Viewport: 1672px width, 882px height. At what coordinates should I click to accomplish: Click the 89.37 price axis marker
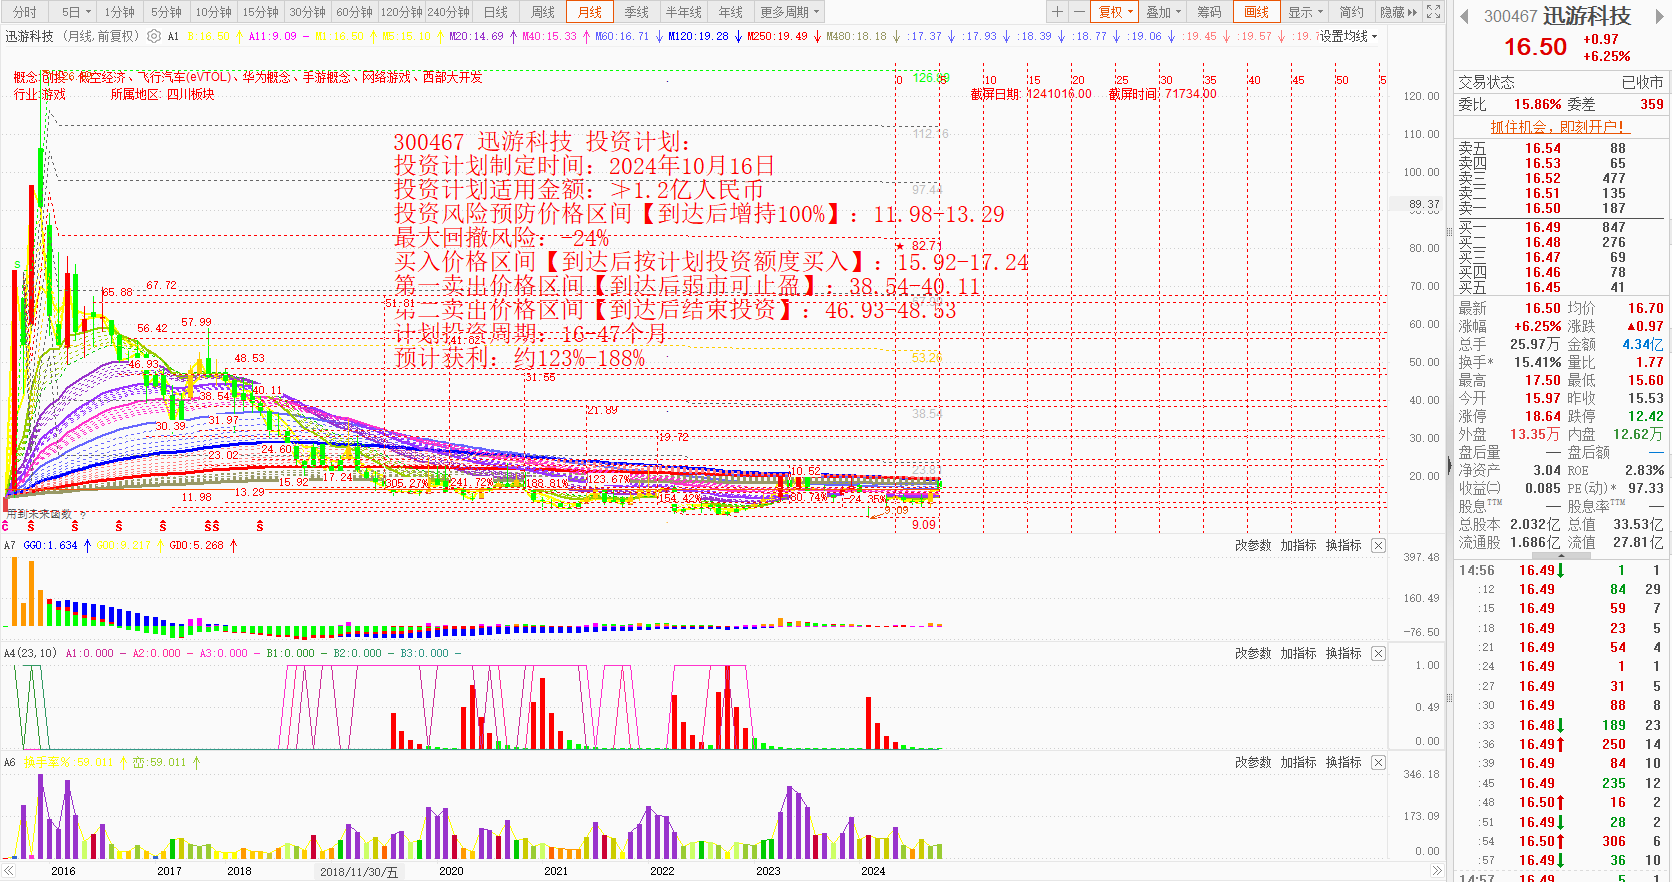1424,204
